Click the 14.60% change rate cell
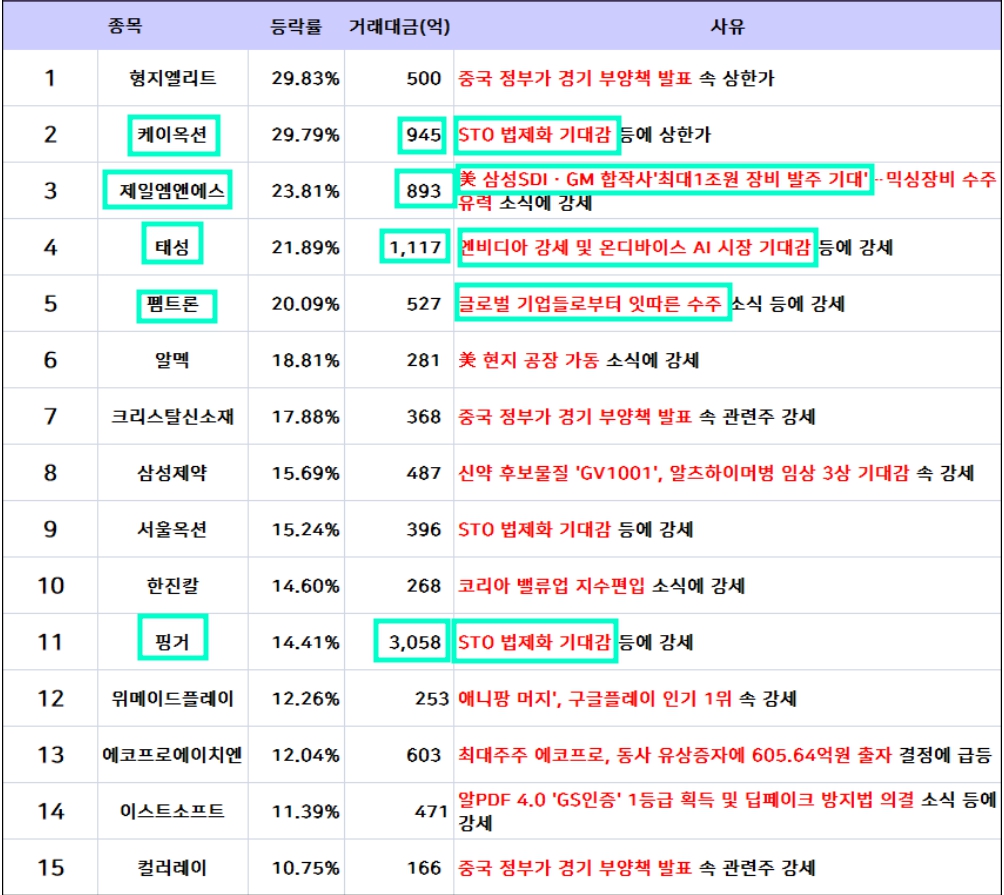 point(305,585)
